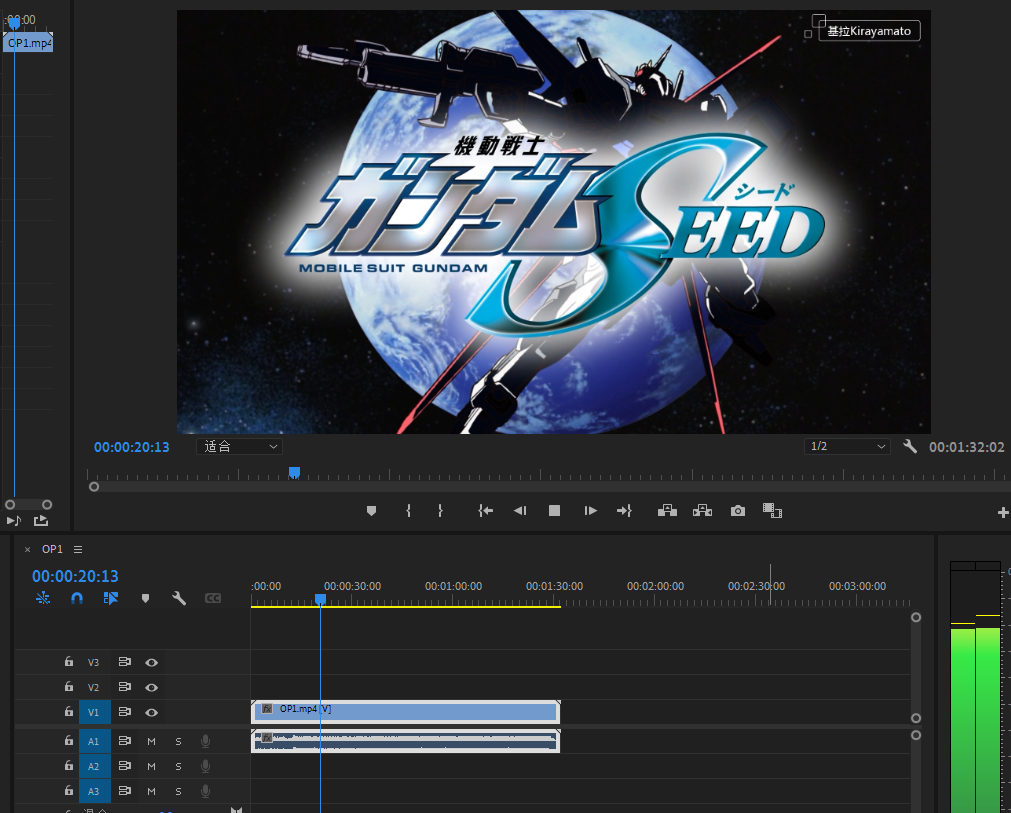Toggle insert sequences as nests icon
Viewport: 1011px width, 813px height.
(43, 598)
